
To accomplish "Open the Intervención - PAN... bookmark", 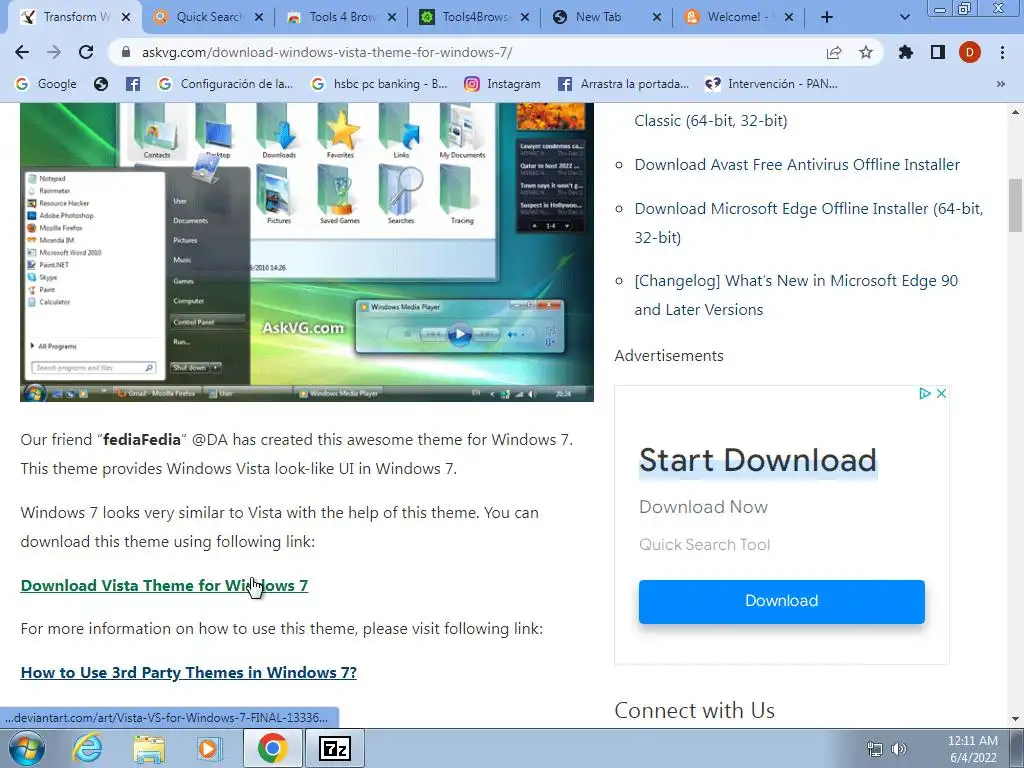I will point(771,84).
